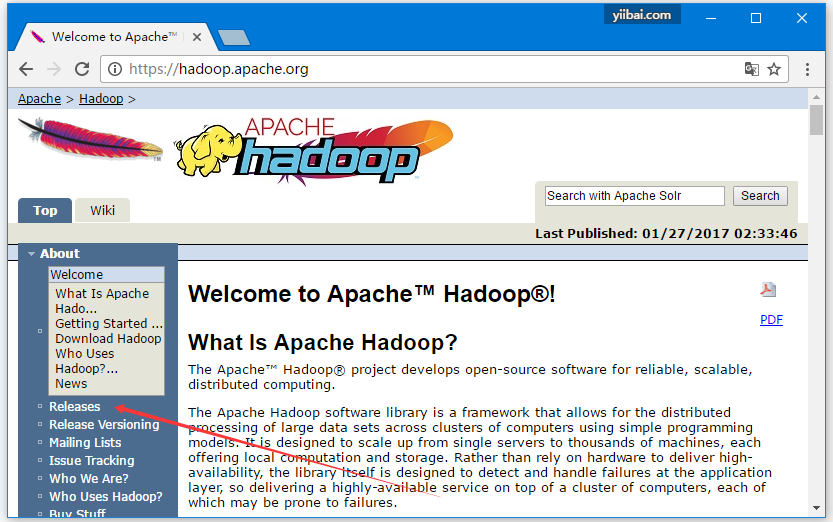The image size is (833, 522).
Task: Close the Welcome to Apache tab
Action: coord(197,37)
